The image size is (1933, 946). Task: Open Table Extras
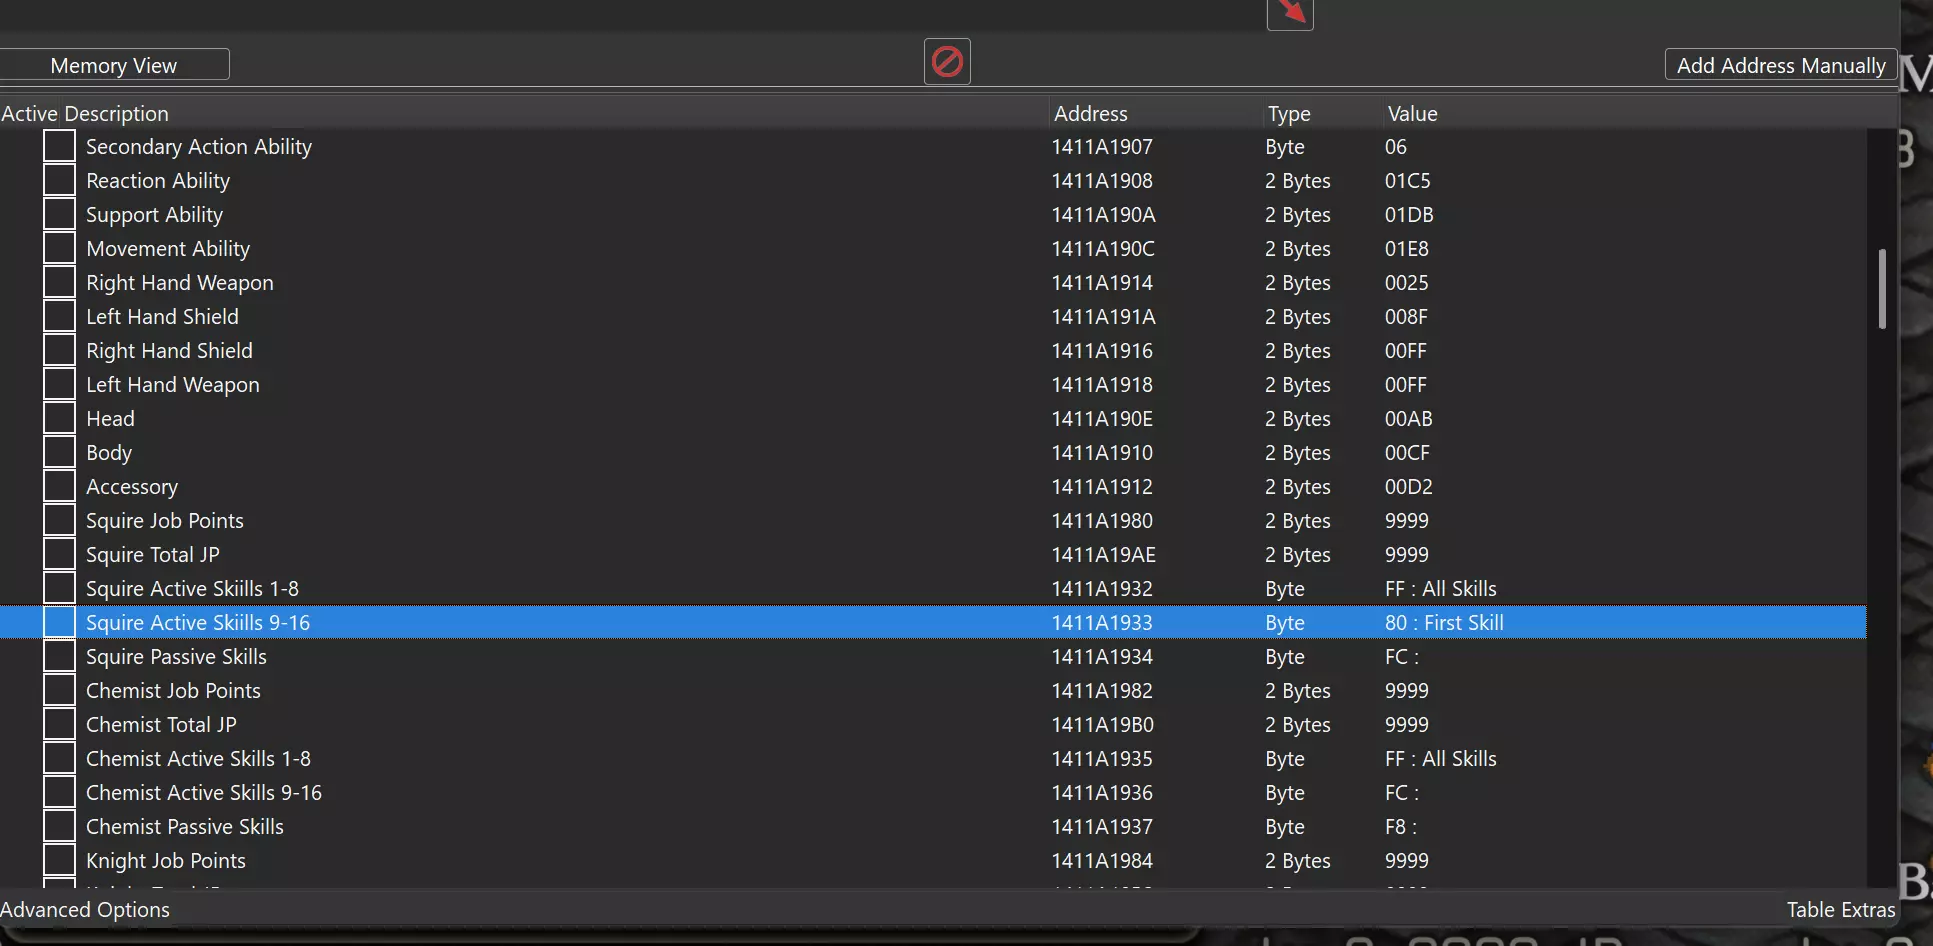[x=1841, y=910]
